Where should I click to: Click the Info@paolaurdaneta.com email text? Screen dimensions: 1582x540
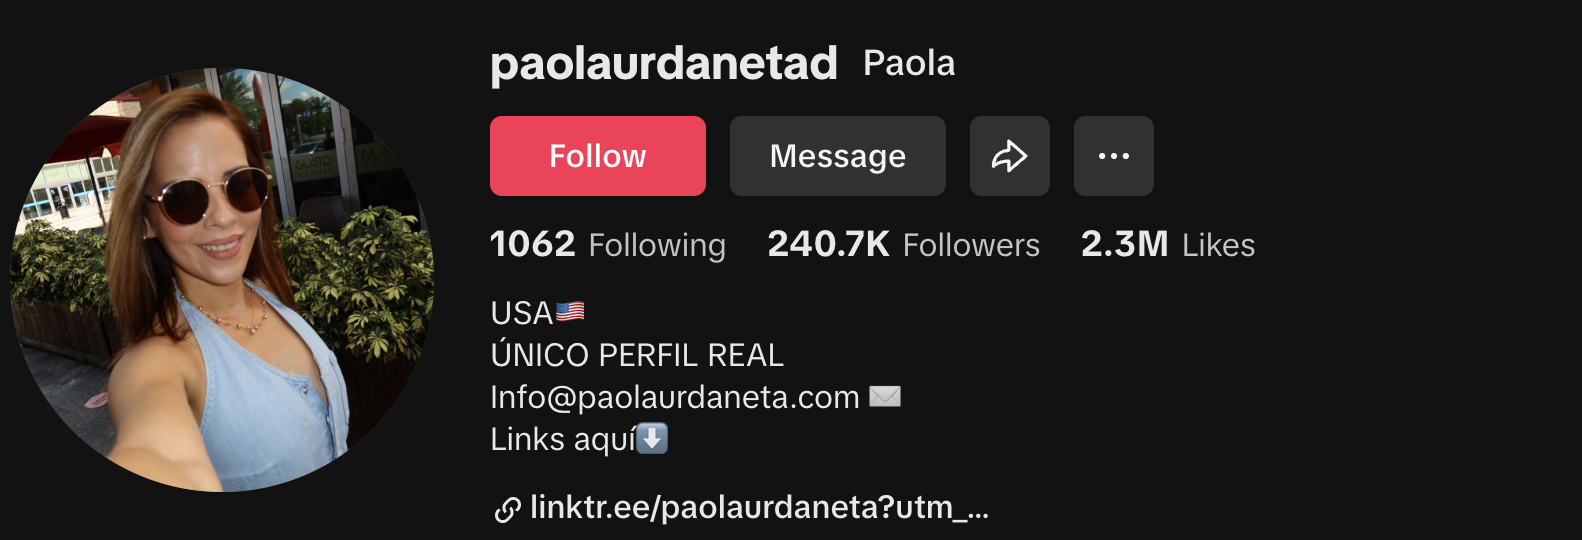point(675,397)
